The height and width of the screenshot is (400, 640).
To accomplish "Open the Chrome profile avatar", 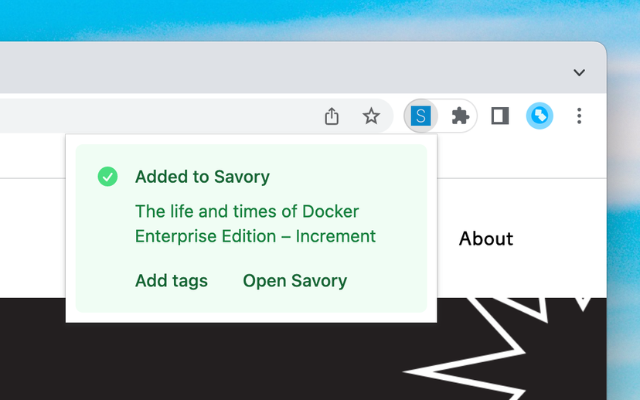I will [539, 117].
